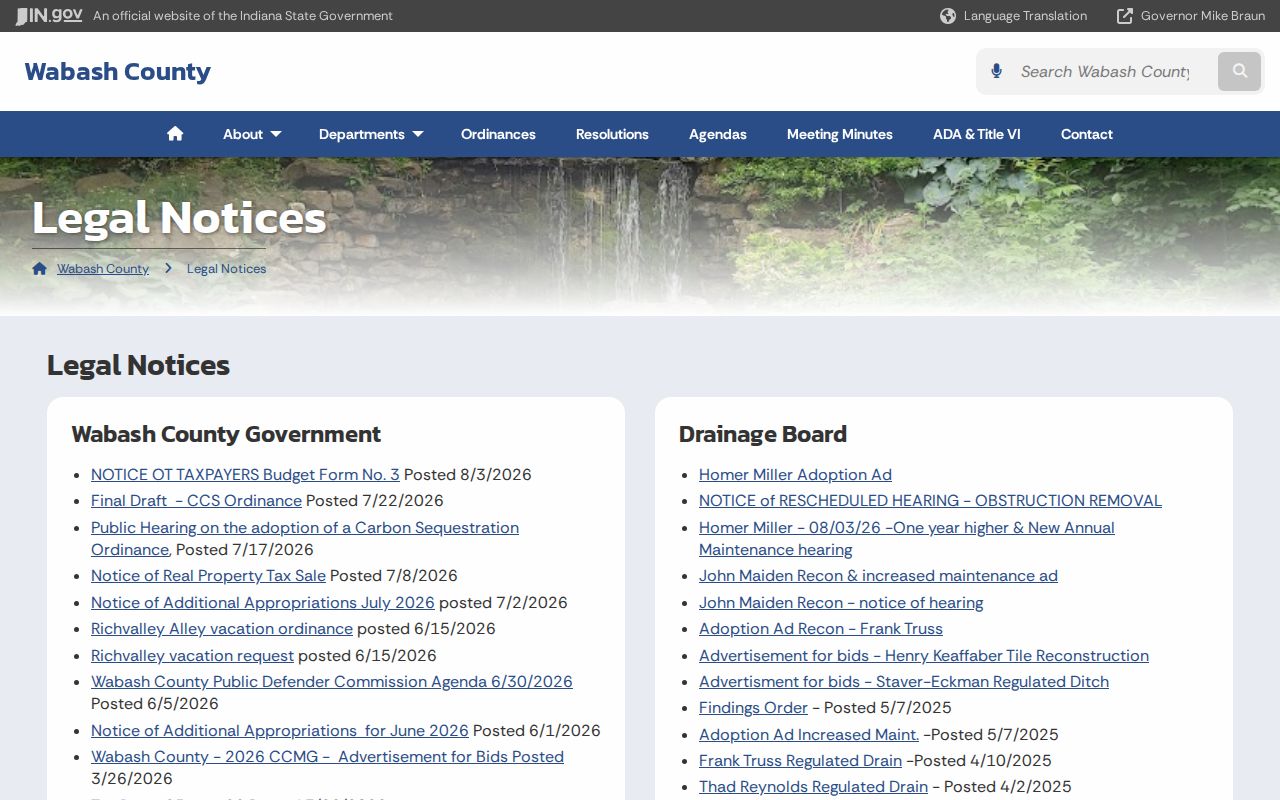Open Notice of Additional Appropriations July 2026
1280x800 pixels.
[263, 603]
